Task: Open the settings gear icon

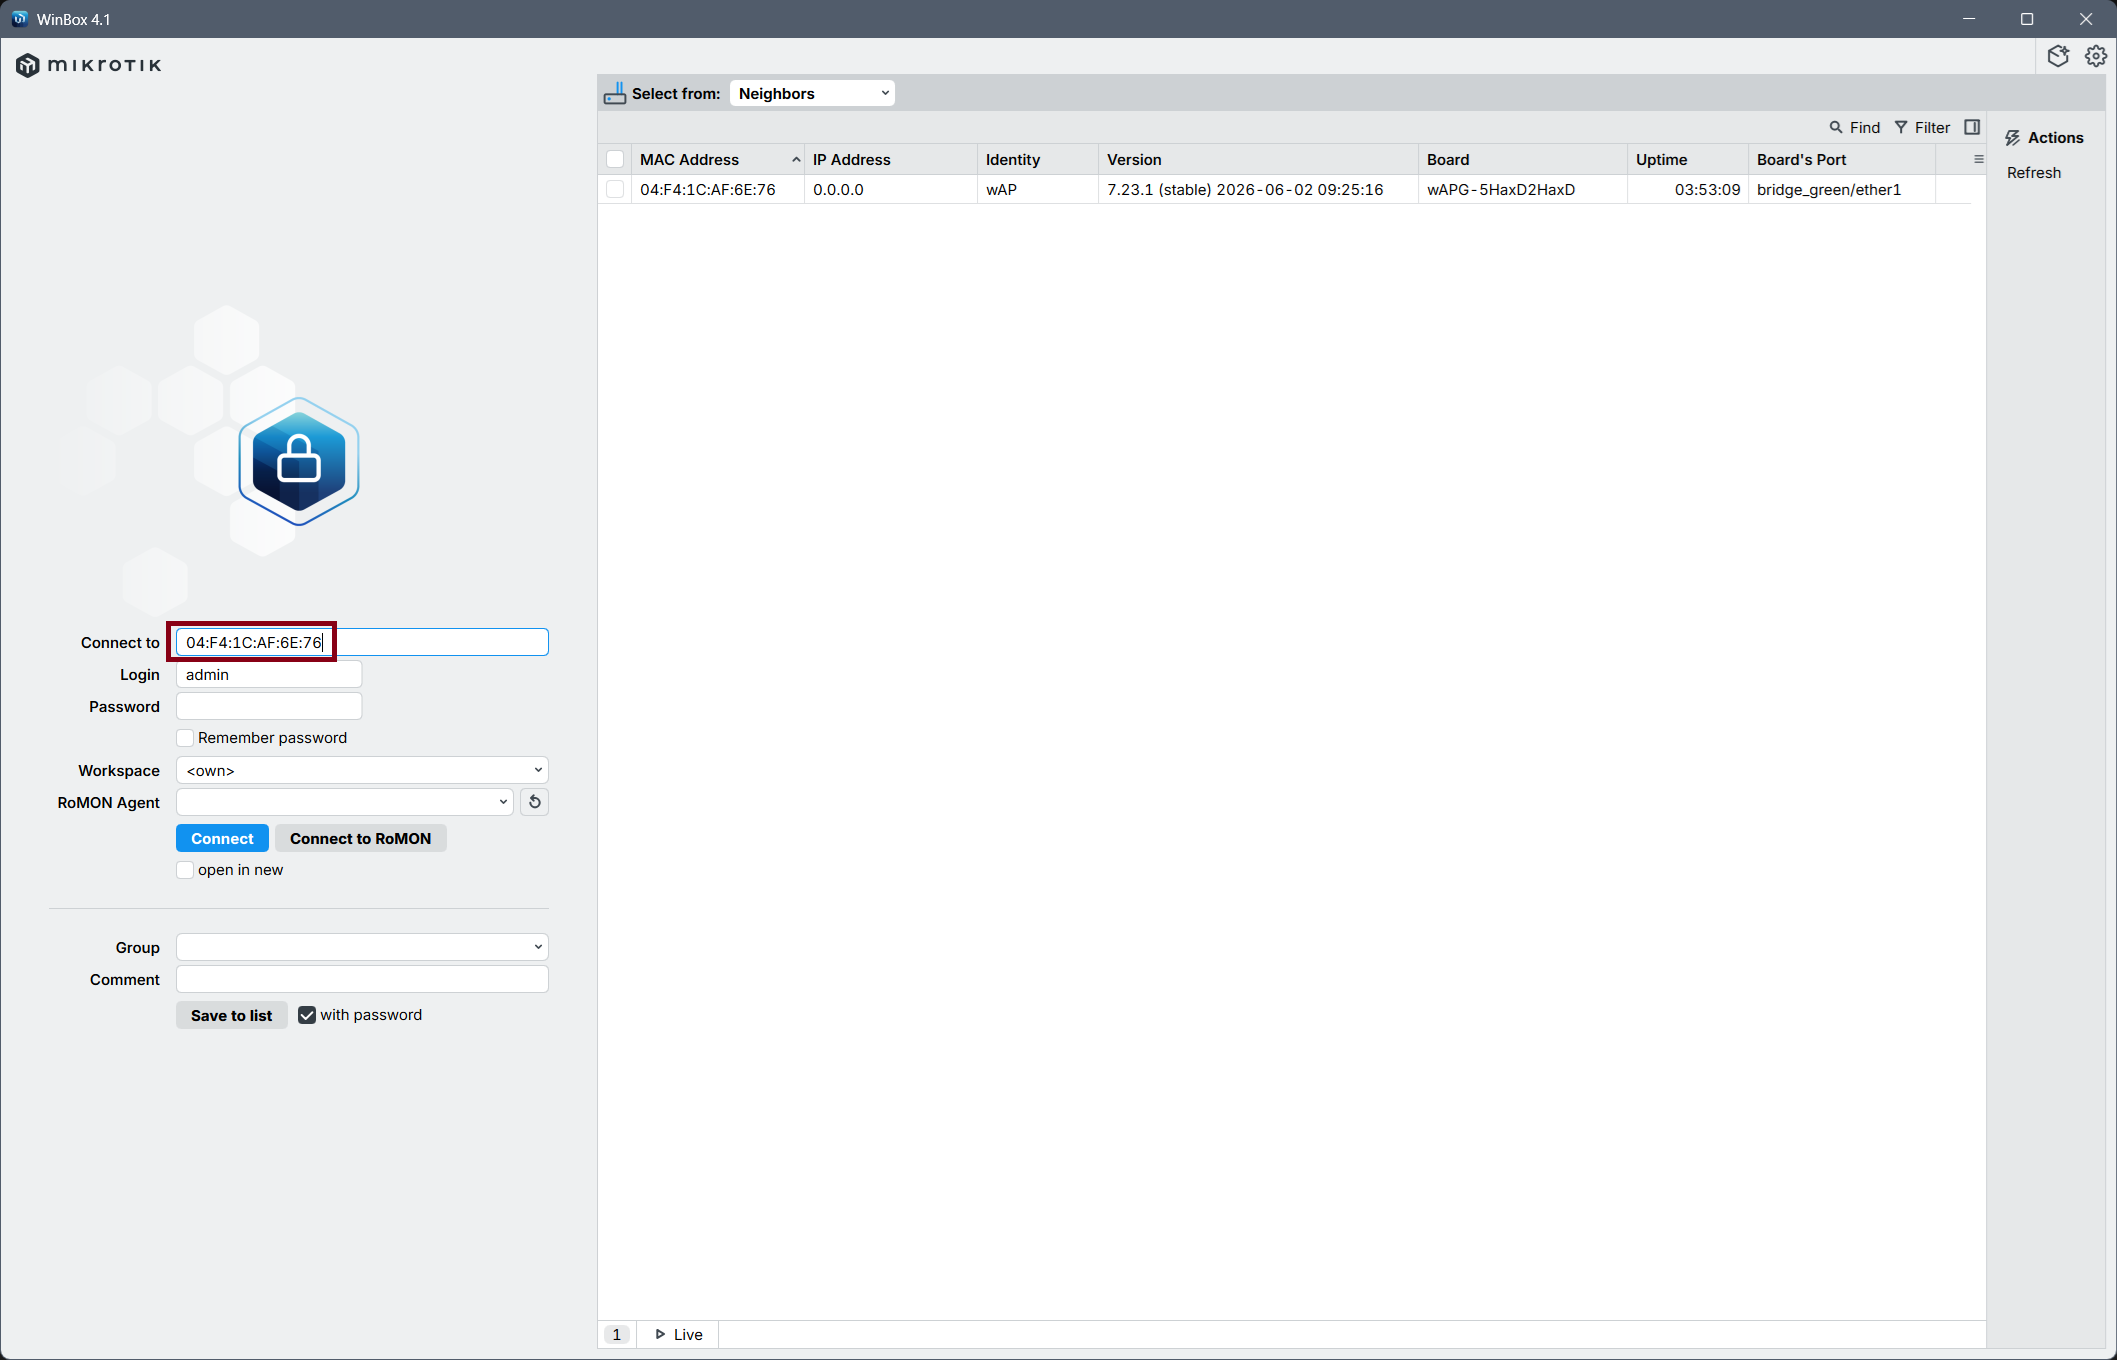Action: point(2096,56)
